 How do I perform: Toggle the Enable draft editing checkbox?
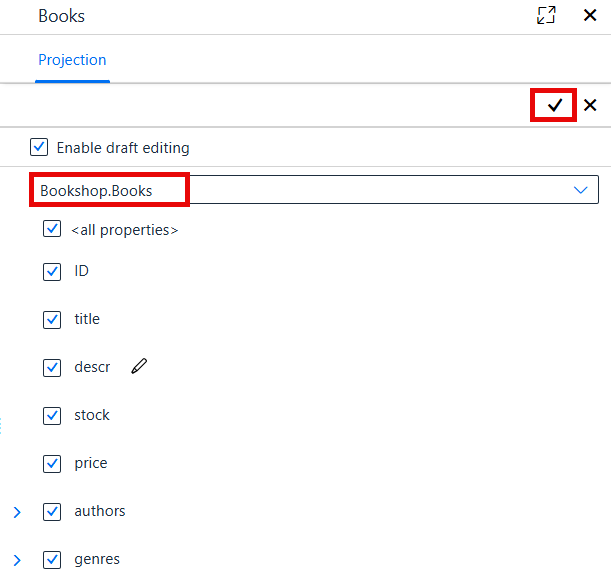(39, 147)
